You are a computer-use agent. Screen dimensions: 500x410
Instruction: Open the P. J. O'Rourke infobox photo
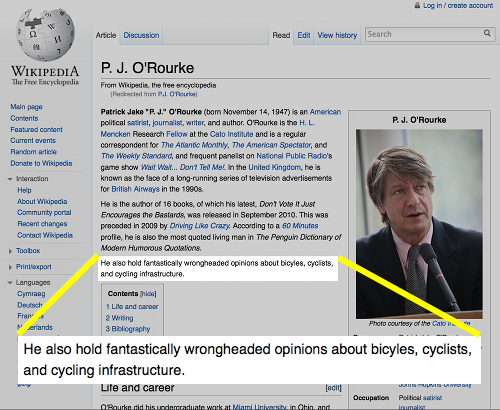[419, 224]
